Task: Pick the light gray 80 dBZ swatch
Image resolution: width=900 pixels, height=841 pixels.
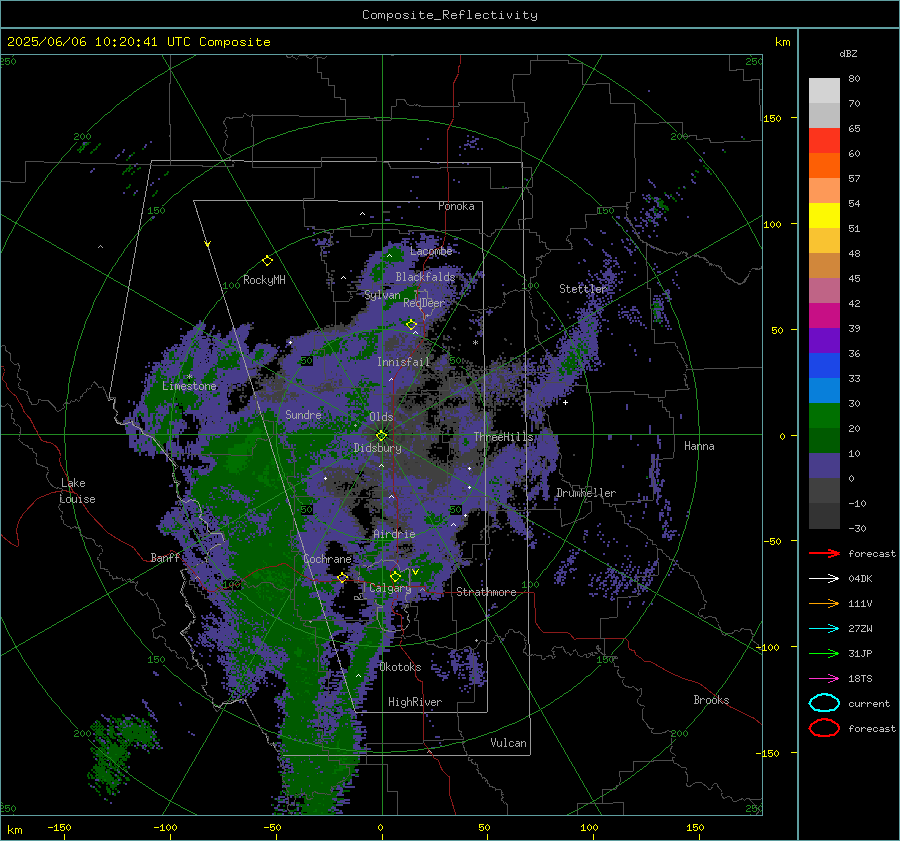Action: (824, 91)
